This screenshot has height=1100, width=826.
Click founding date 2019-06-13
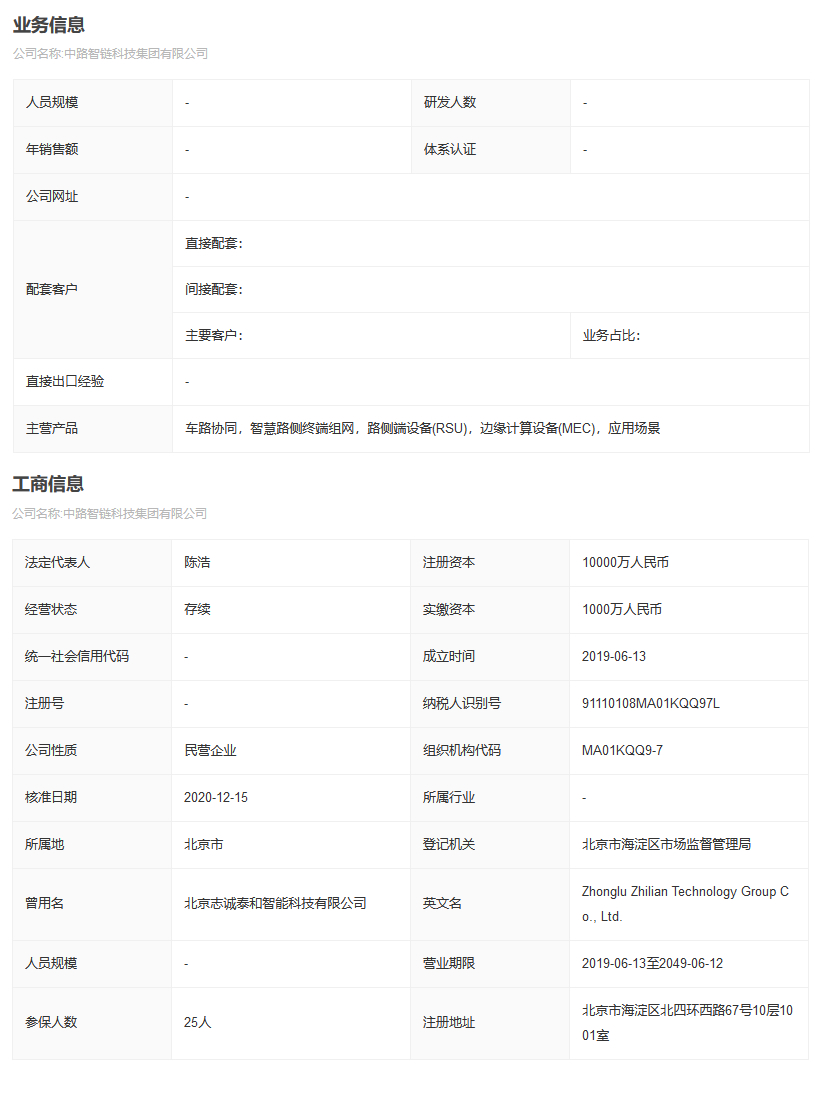[614, 657]
